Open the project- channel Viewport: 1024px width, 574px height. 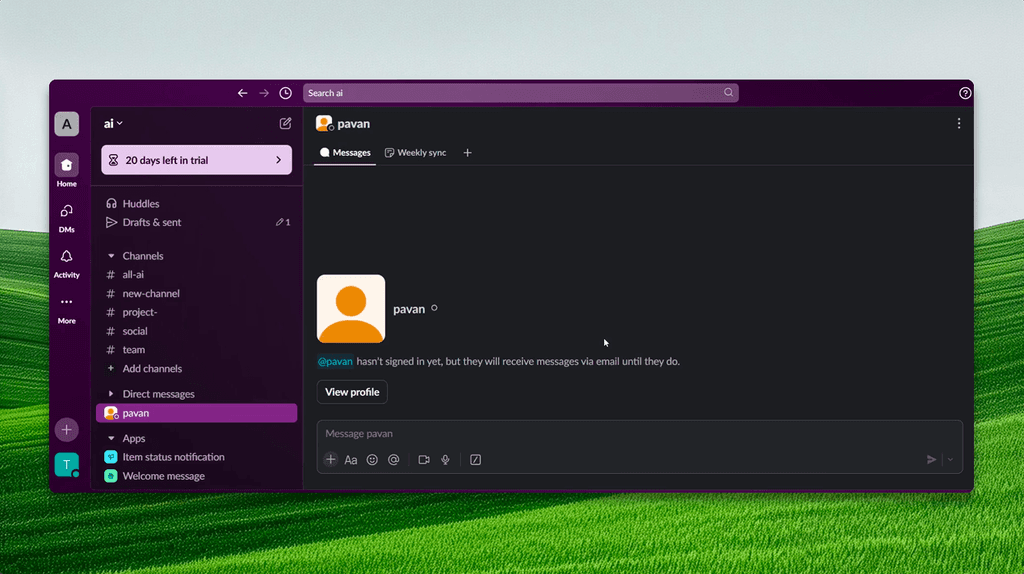pyautogui.click(x=197, y=312)
